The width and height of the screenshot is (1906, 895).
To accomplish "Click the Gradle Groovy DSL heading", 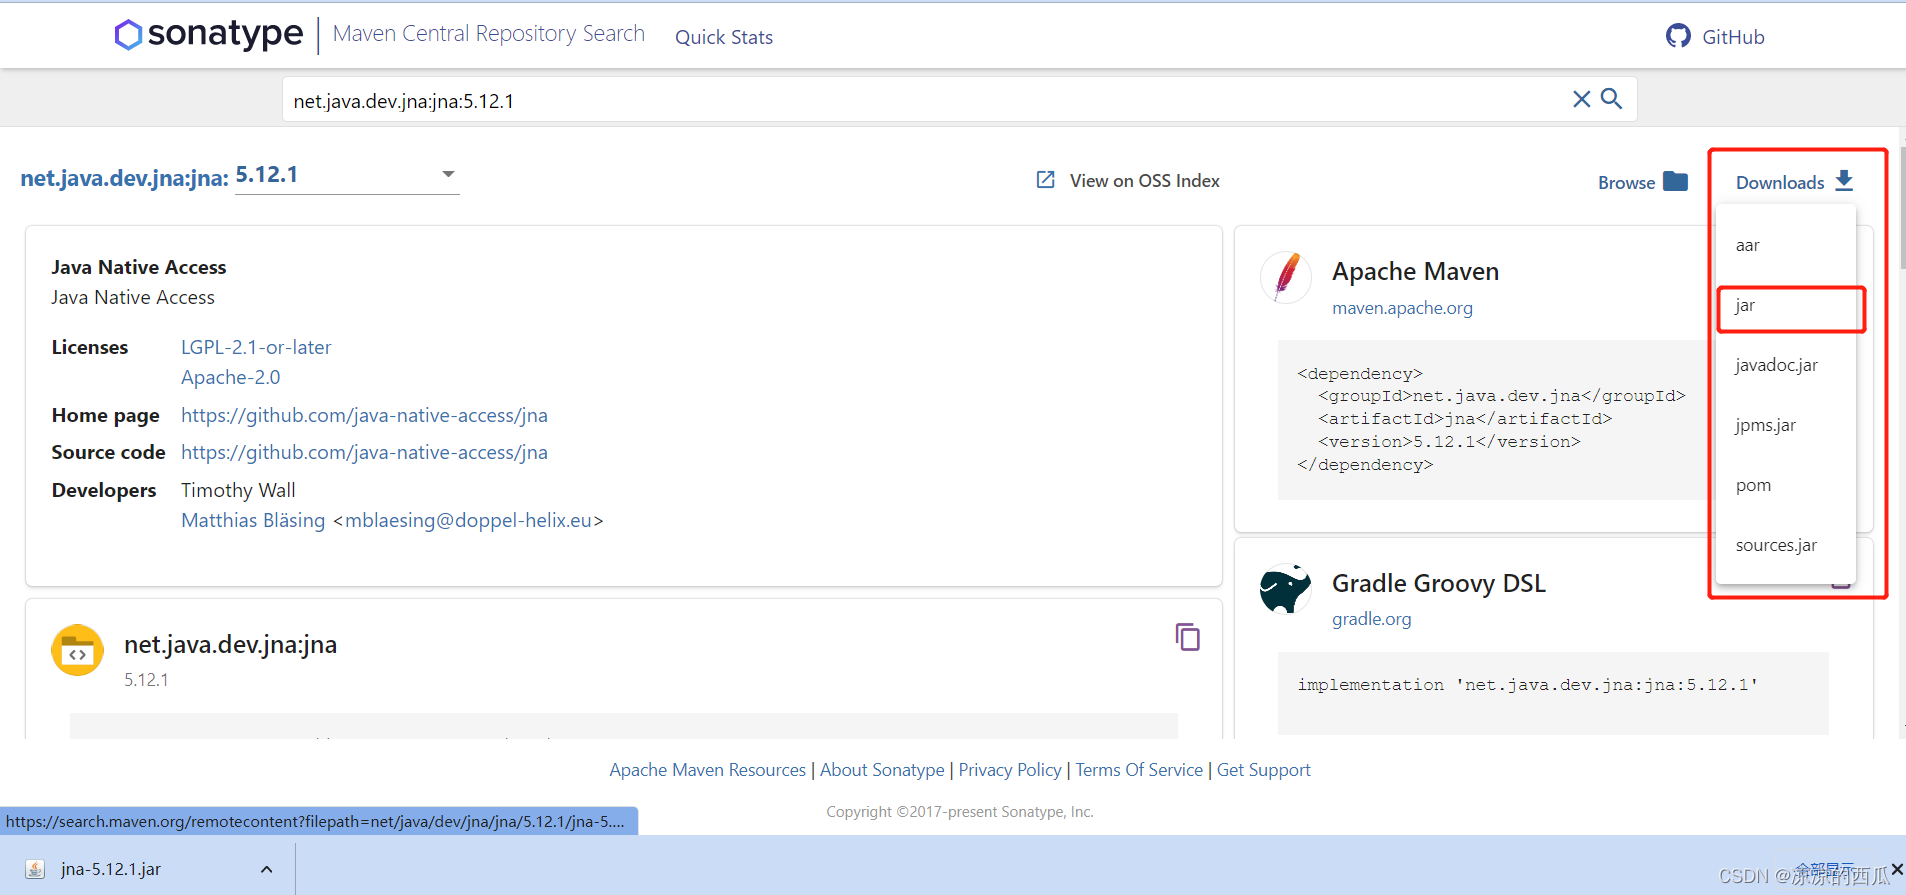I will click(x=1438, y=583).
